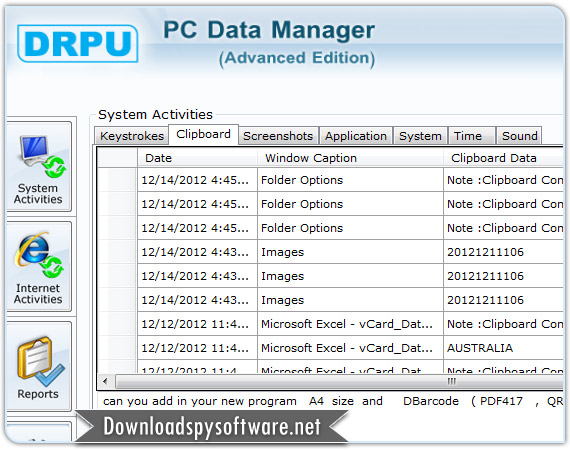570x450 pixels.
Task: Click the Clipboard Data column header
Action: tap(503, 158)
